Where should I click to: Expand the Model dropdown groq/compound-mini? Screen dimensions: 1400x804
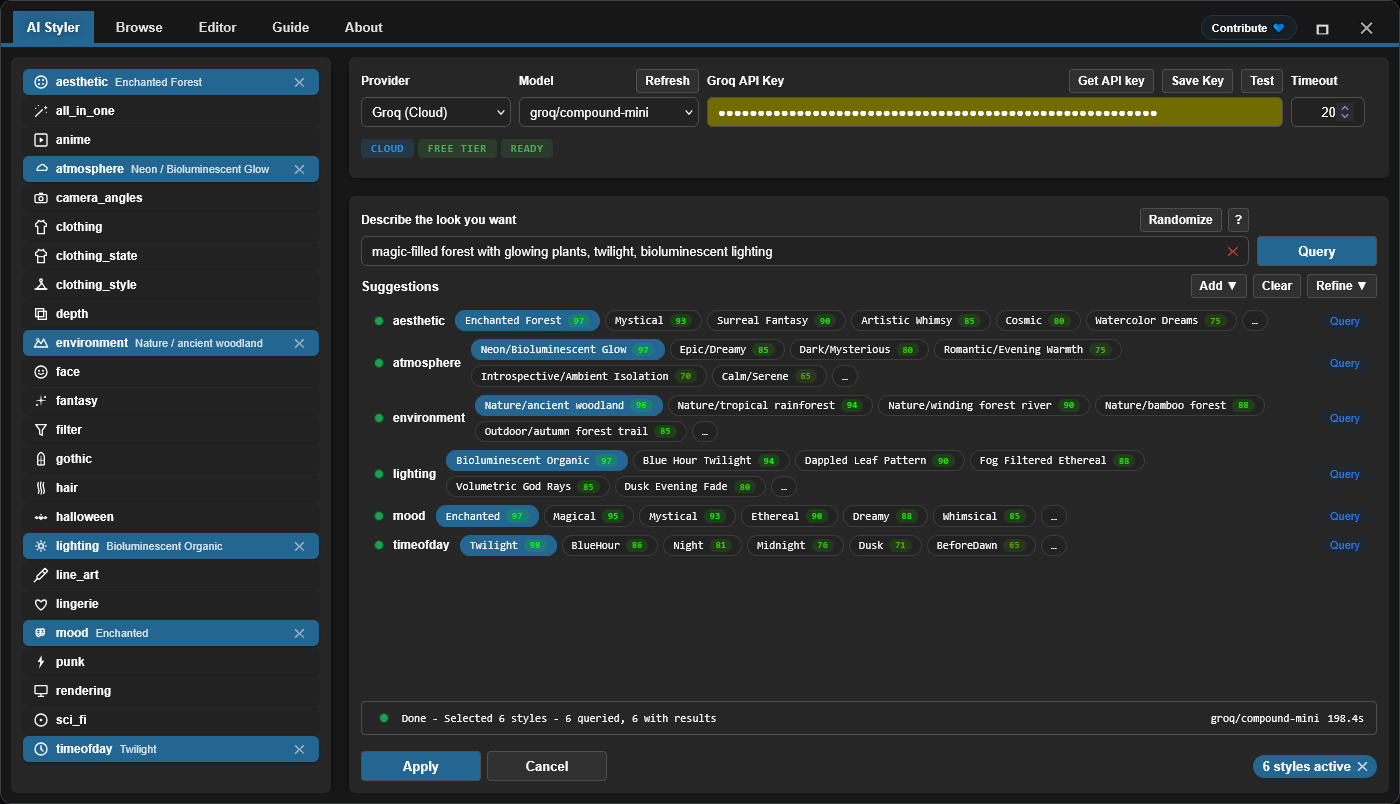608,112
